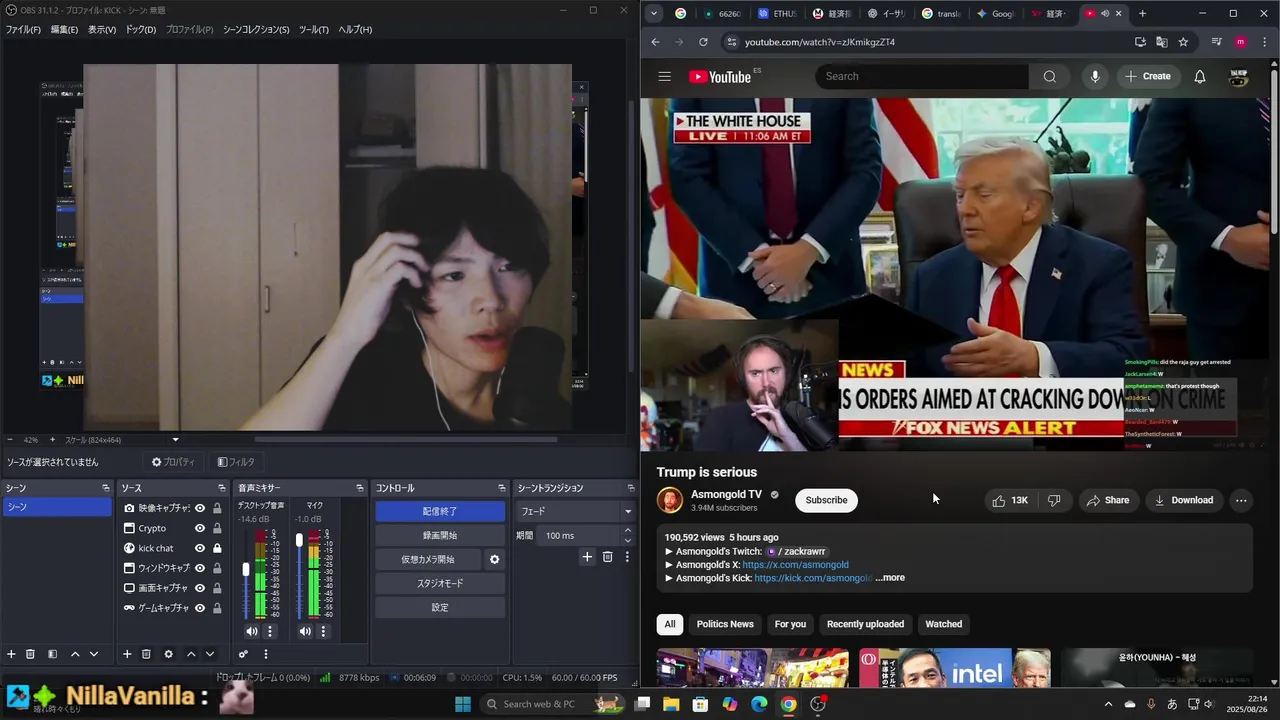Open source properties gear in Sources toolbar
Viewport: 1280px width, 720px height.
[168, 654]
